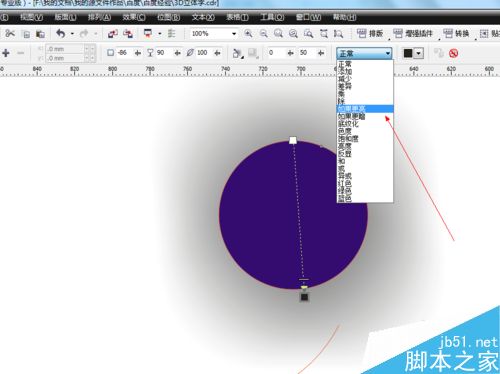Click the shadow angle field showing -86
Screen dimensions: 500x374
[x=124, y=53]
